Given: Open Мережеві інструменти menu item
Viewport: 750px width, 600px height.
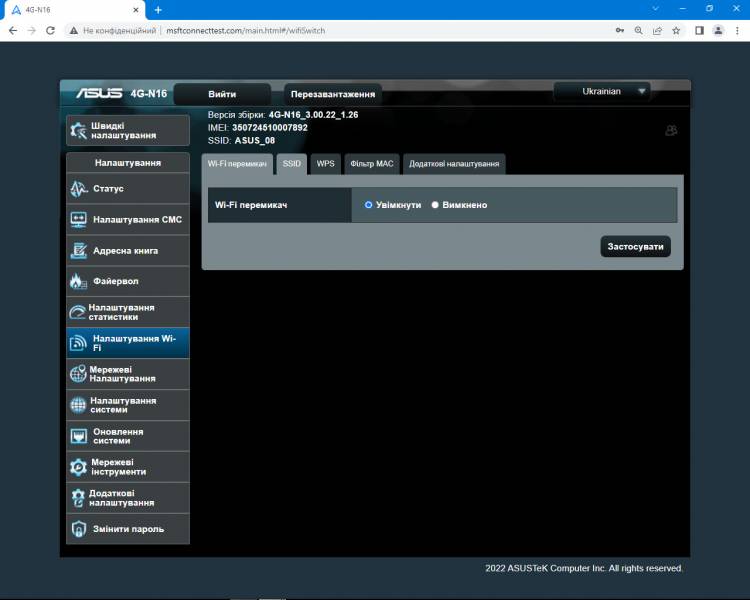Looking at the screenshot, I should coord(128,467).
